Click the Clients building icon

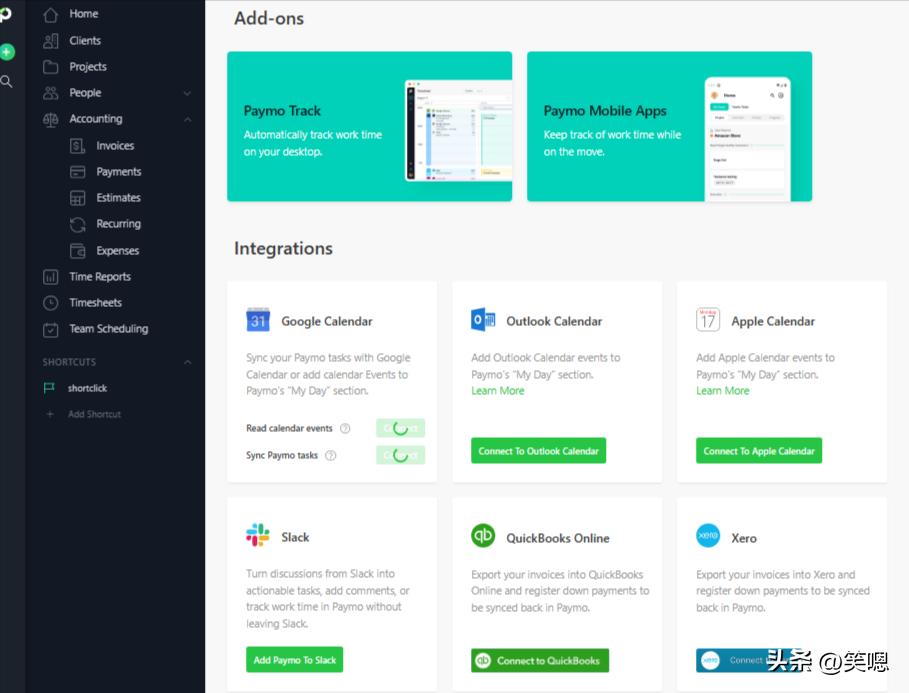pyautogui.click(x=51, y=41)
